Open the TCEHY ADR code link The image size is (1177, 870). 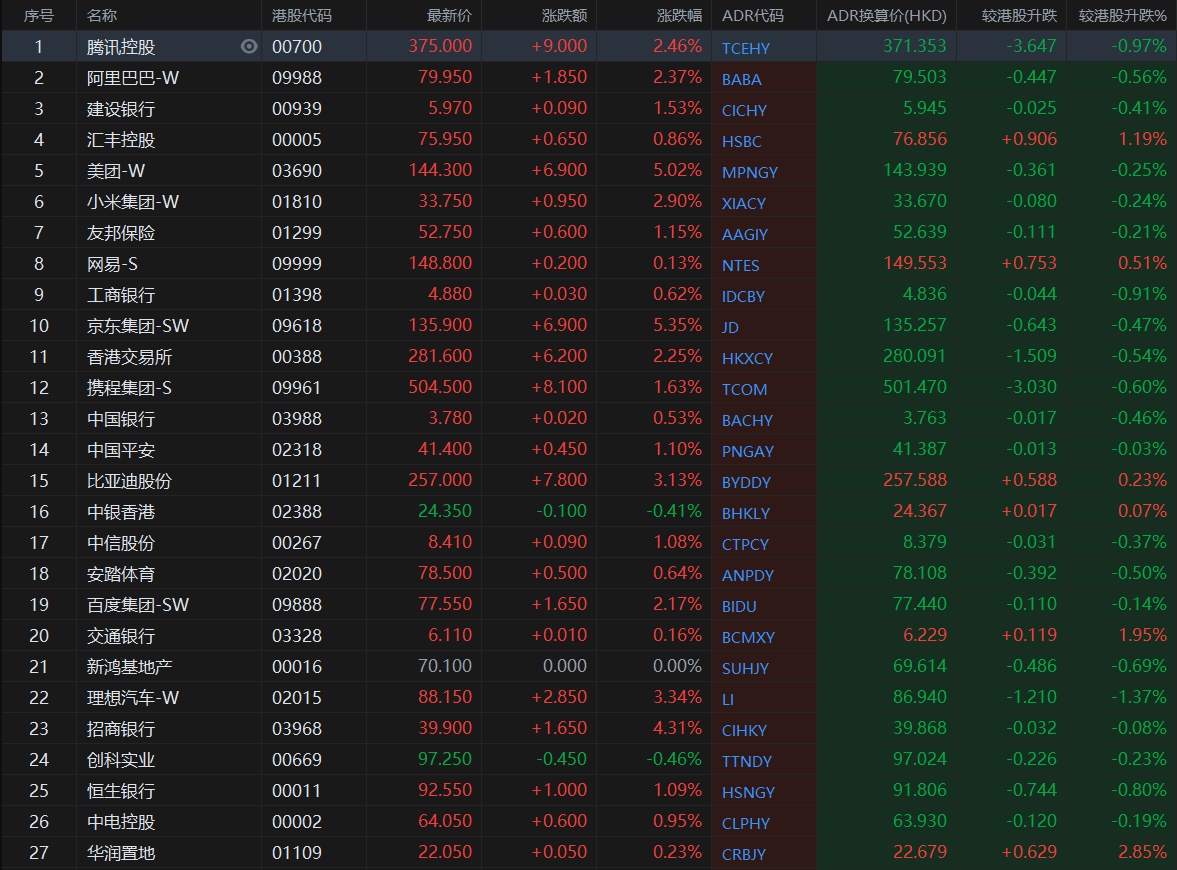point(746,48)
